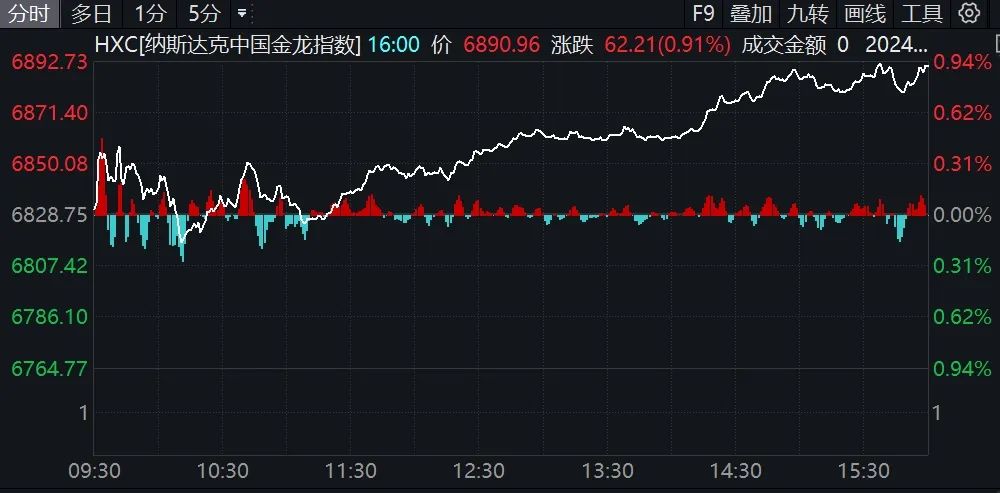Image resolution: width=1000 pixels, height=493 pixels.
Task: Click the 16:00 time value
Action: (393, 45)
